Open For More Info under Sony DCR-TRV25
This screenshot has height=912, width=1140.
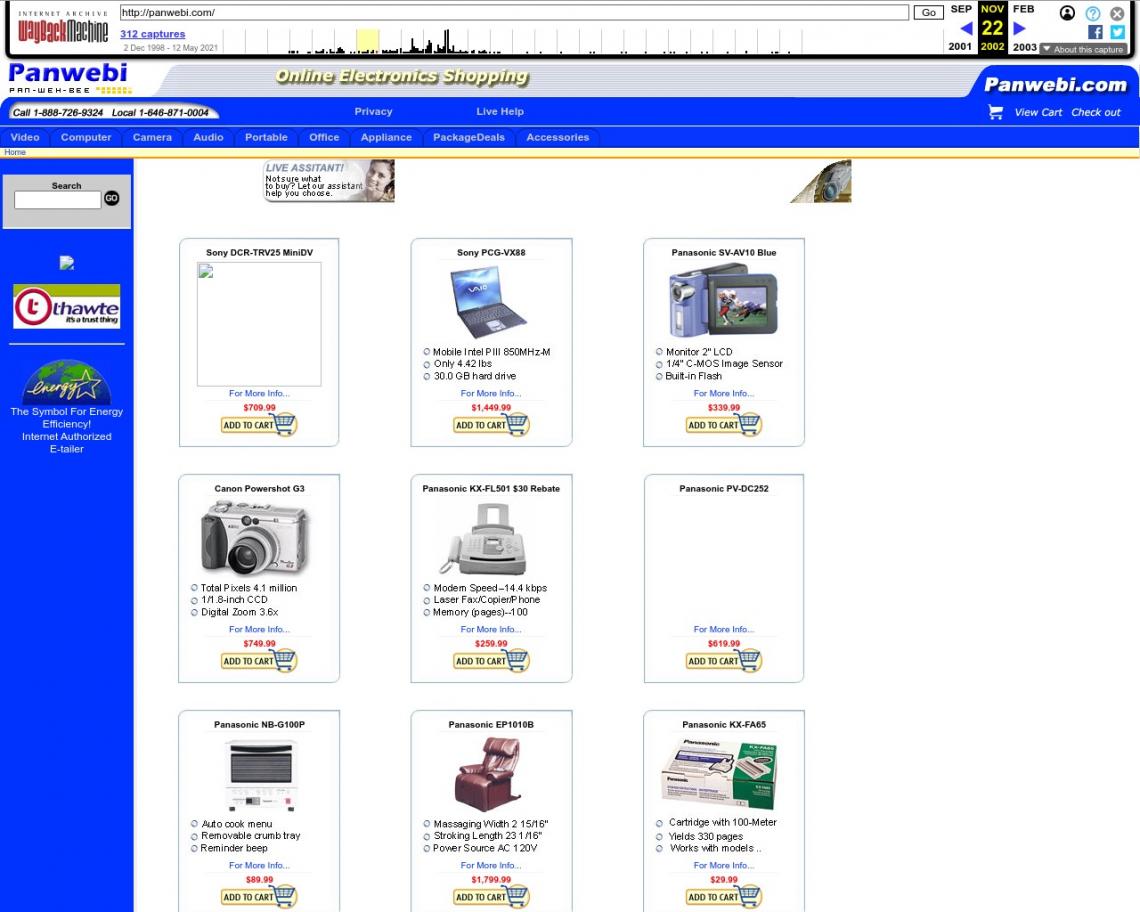point(259,393)
